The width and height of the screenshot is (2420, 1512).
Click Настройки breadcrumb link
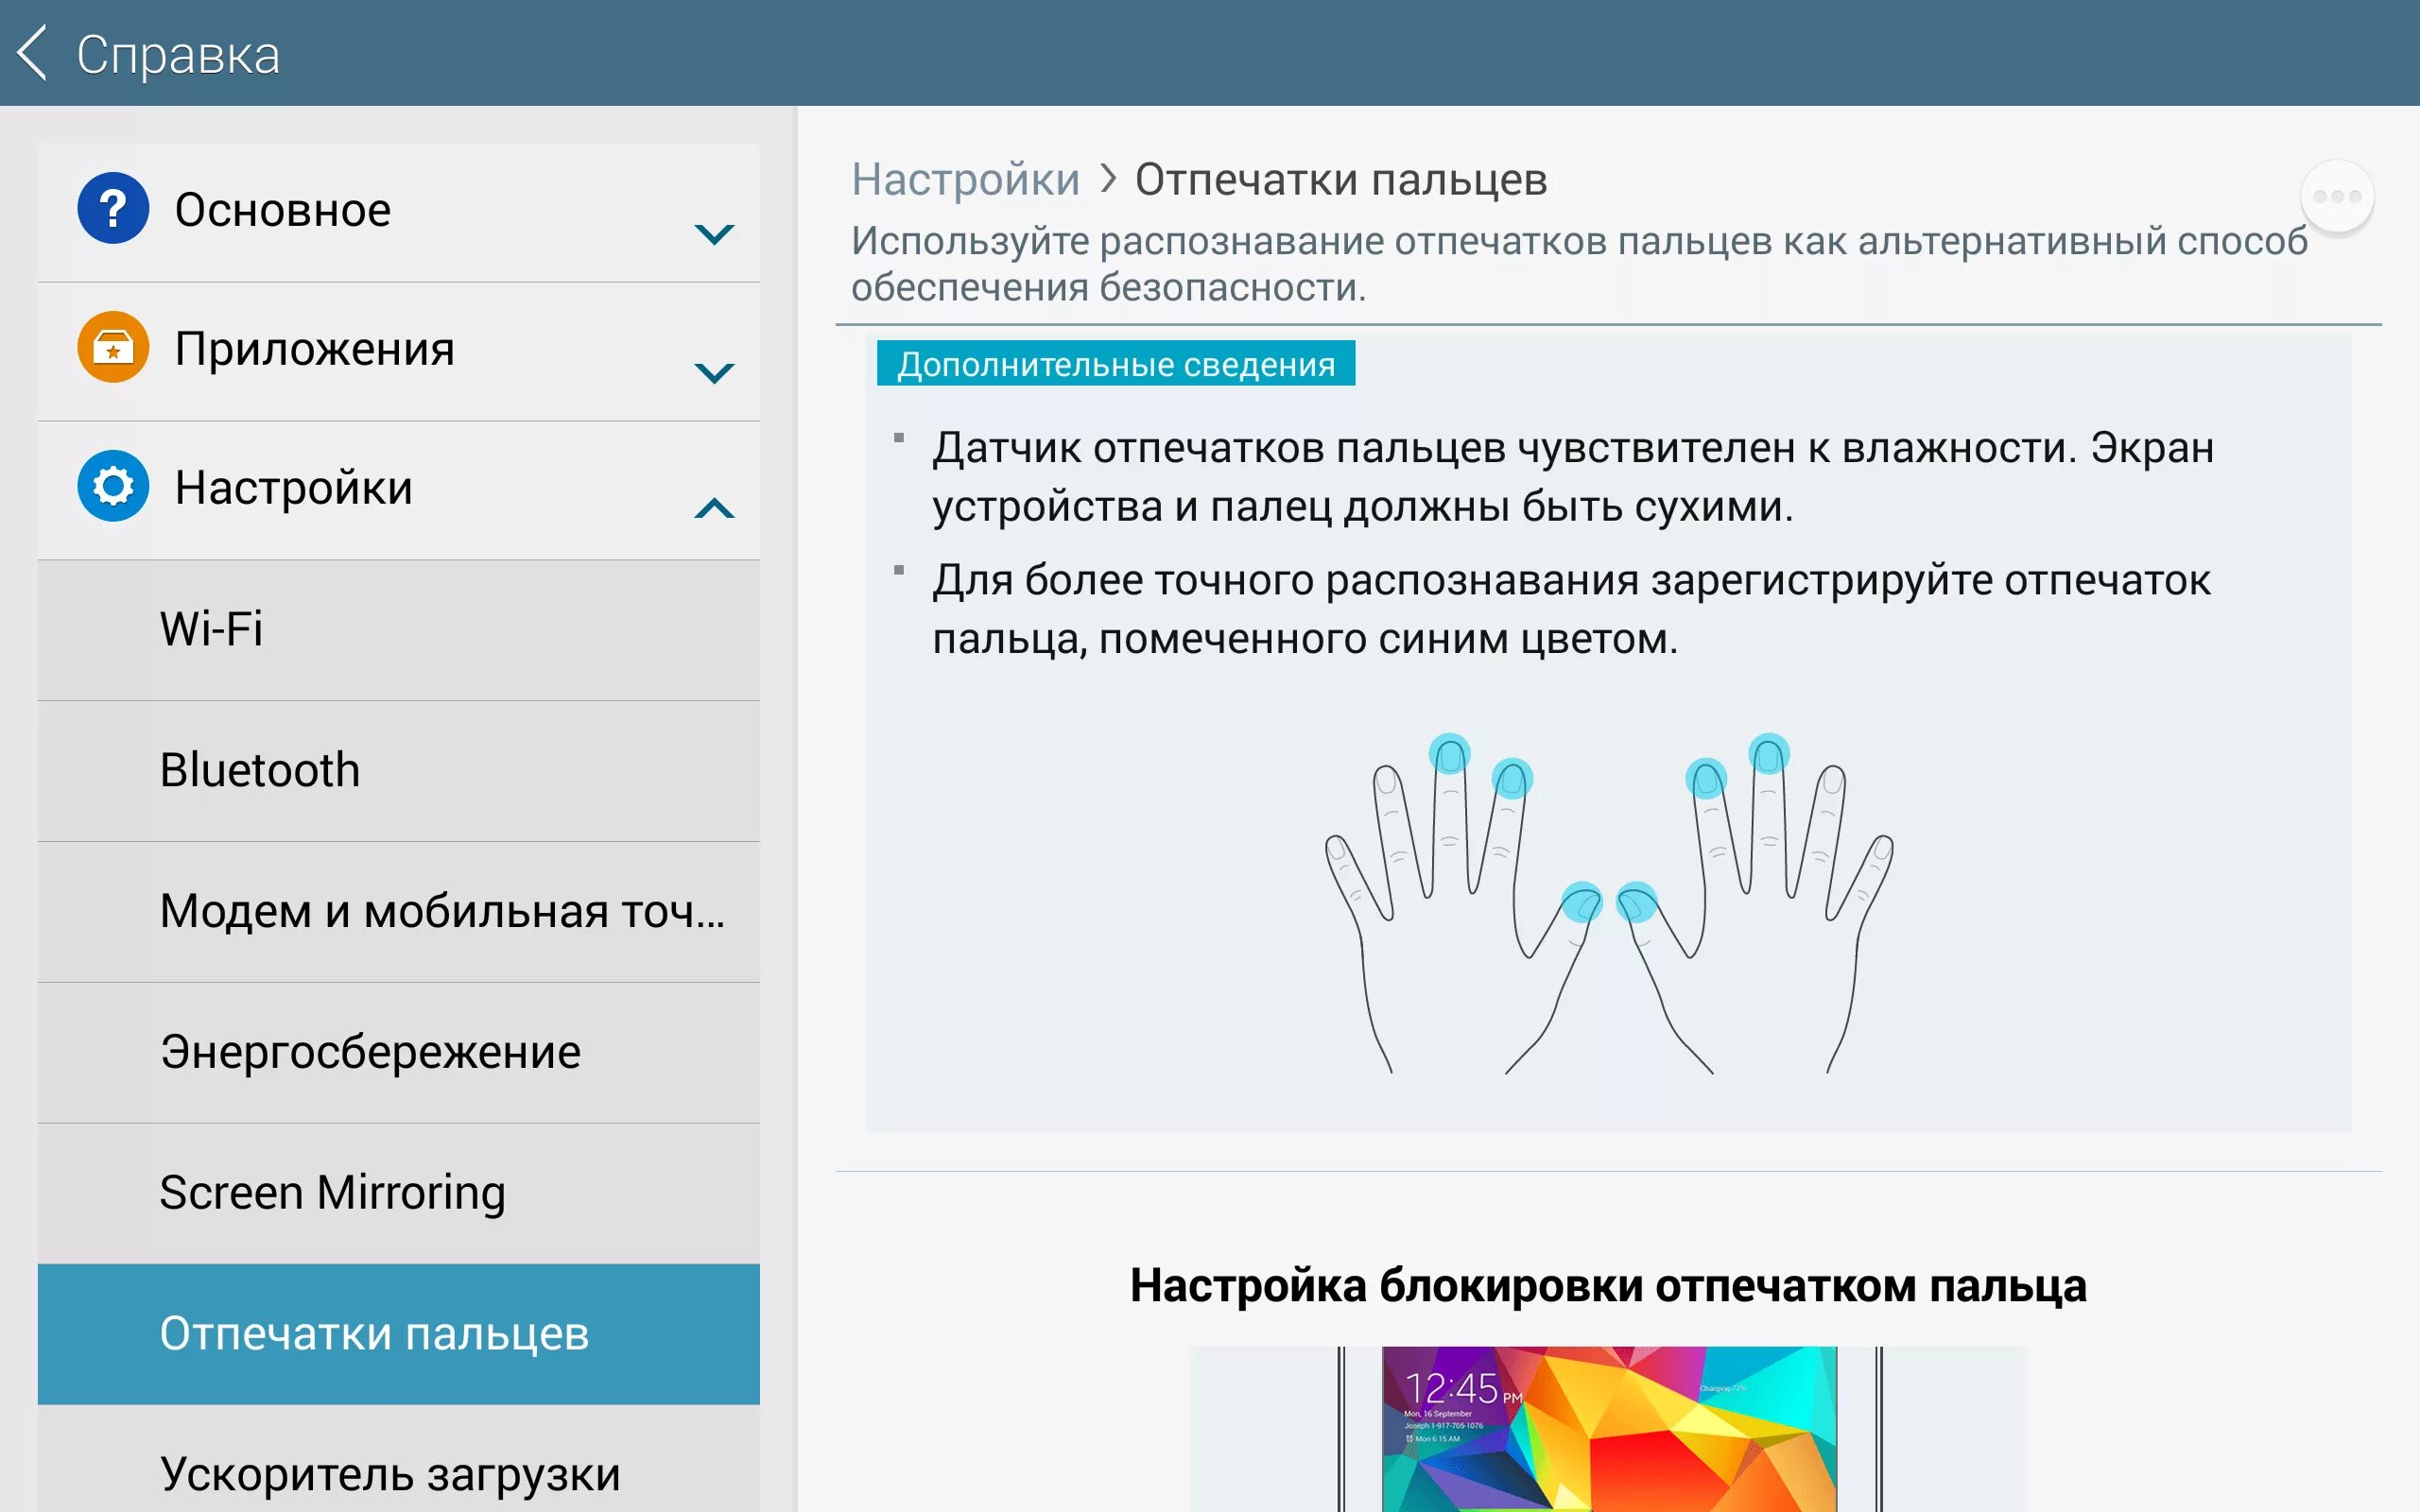coord(965,178)
